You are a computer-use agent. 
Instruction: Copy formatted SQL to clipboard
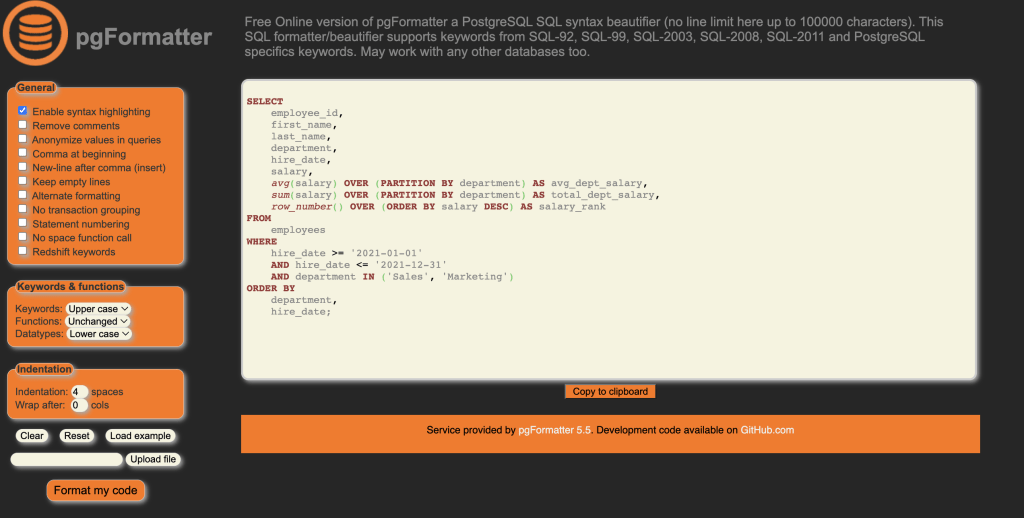[610, 391]
